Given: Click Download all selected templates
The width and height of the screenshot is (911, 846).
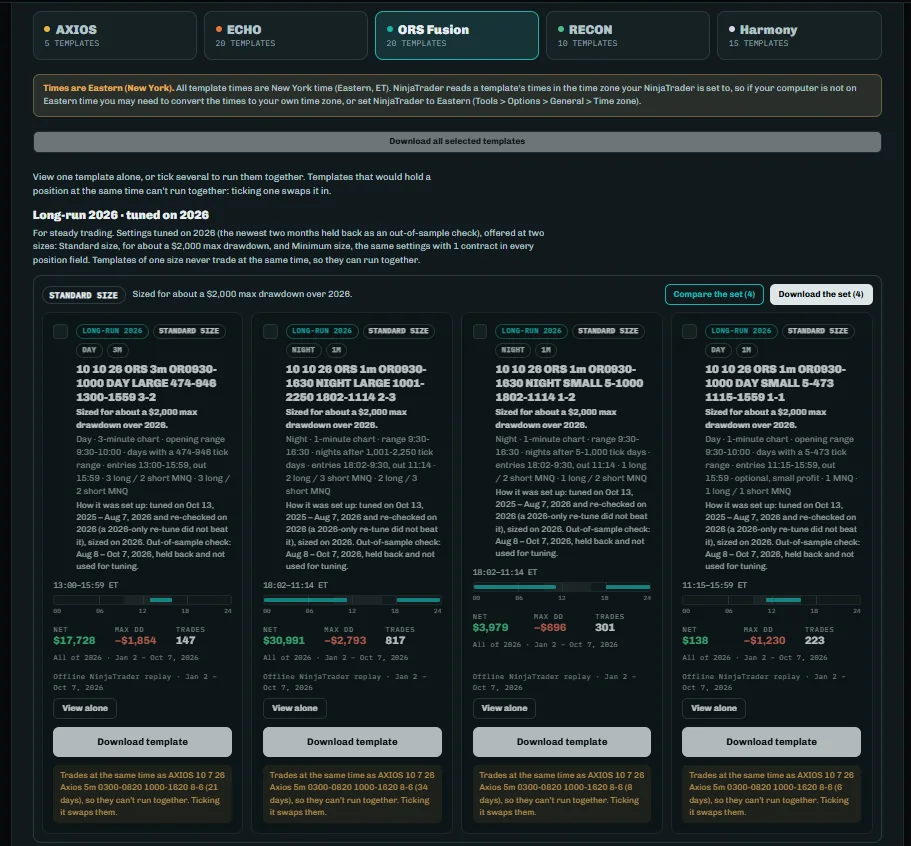Looking at the screenshot, I should (457, 142).
